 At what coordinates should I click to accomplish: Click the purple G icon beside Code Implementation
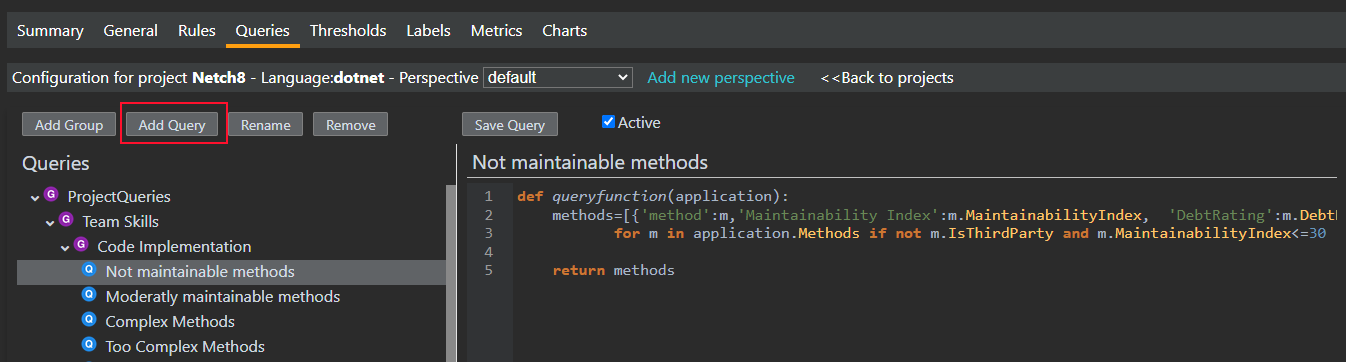(82, 245)
